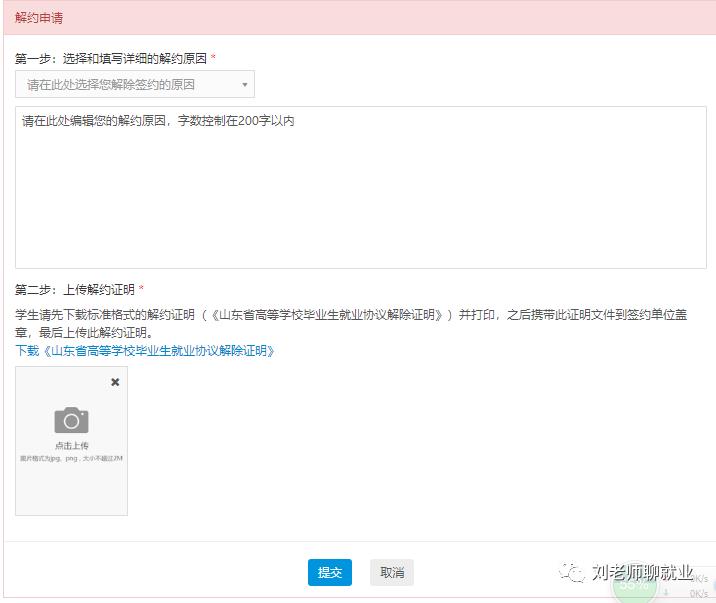This screenshot has width=716, height=603.
Task: Click the dropdown arrow of reason selector
Action: click(245, 85)
